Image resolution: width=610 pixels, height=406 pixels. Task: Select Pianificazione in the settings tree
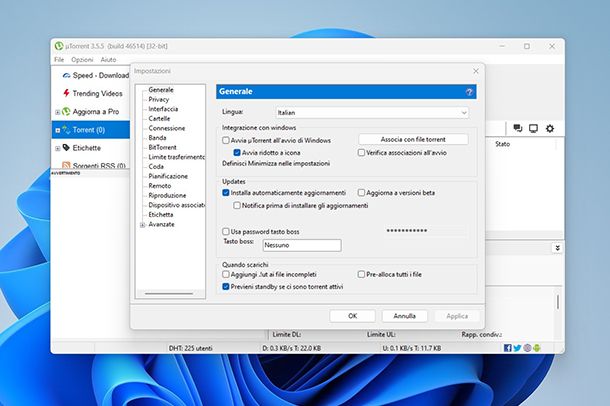(168, 176)
